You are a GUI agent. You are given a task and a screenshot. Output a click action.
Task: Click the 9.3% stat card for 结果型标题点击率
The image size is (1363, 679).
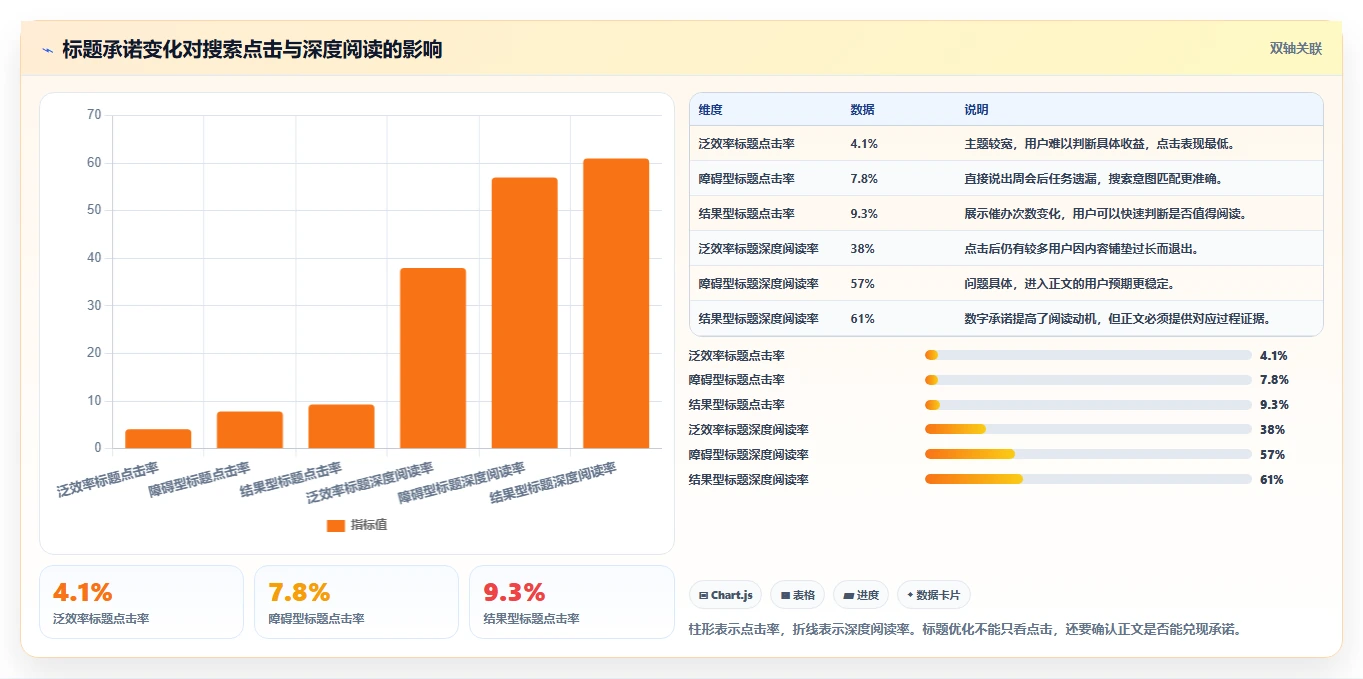coord(572,602)
